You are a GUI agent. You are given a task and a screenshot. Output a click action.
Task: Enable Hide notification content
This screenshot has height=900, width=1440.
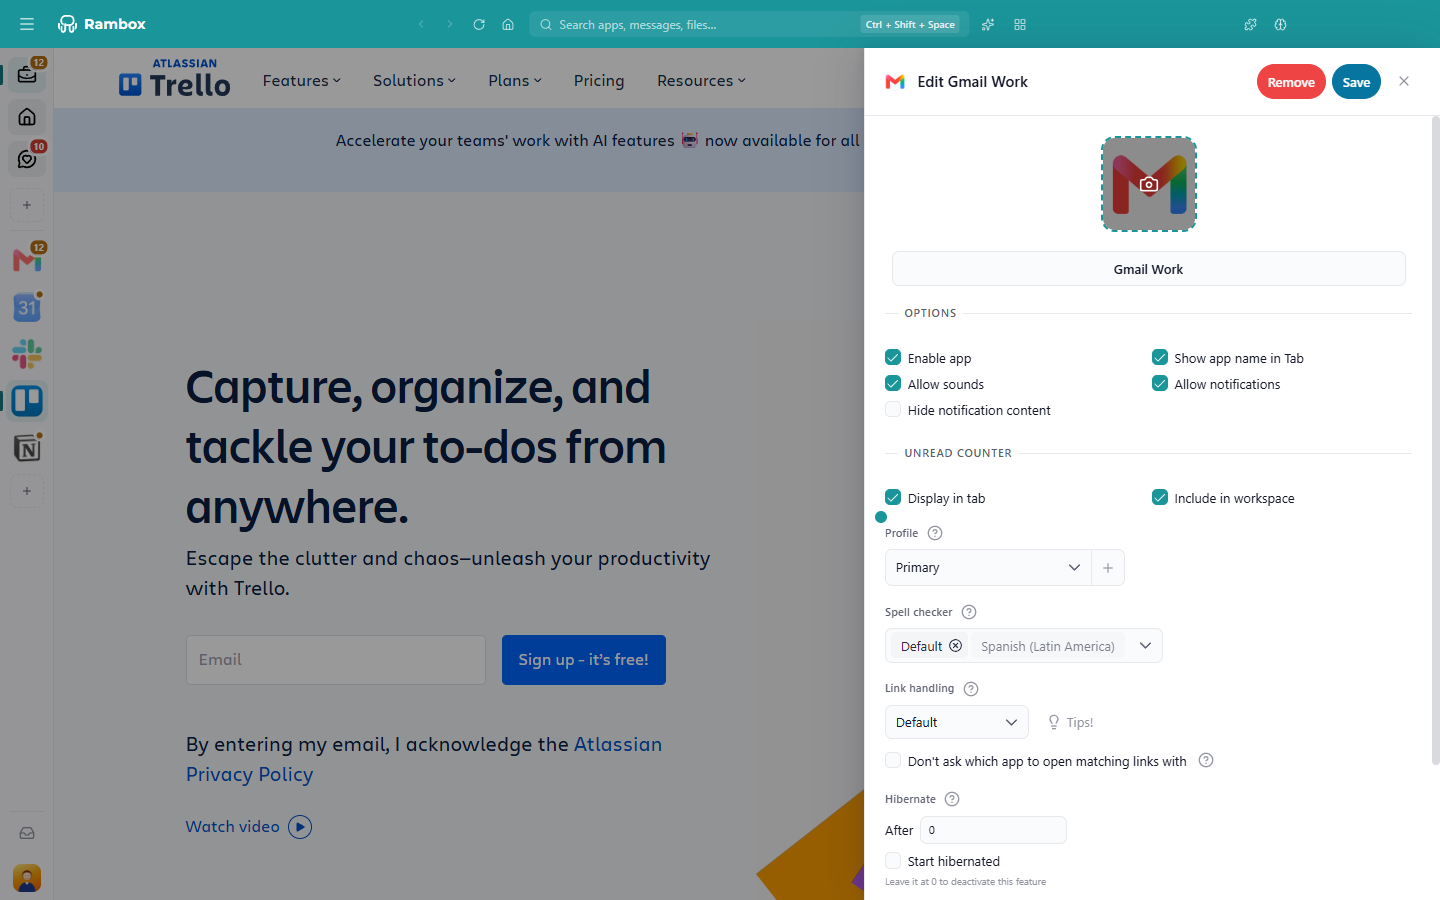pyautogui.click(x=893, y=410)
